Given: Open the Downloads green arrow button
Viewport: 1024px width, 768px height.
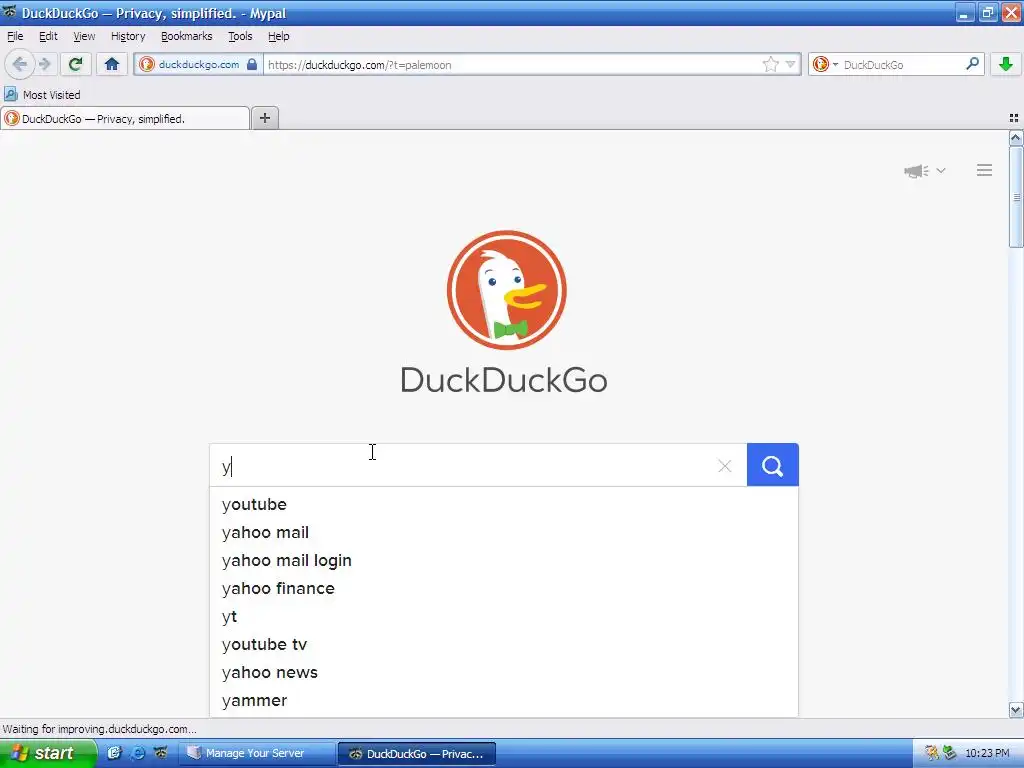Looking at the screenshot, I should tap(1005, 64).
